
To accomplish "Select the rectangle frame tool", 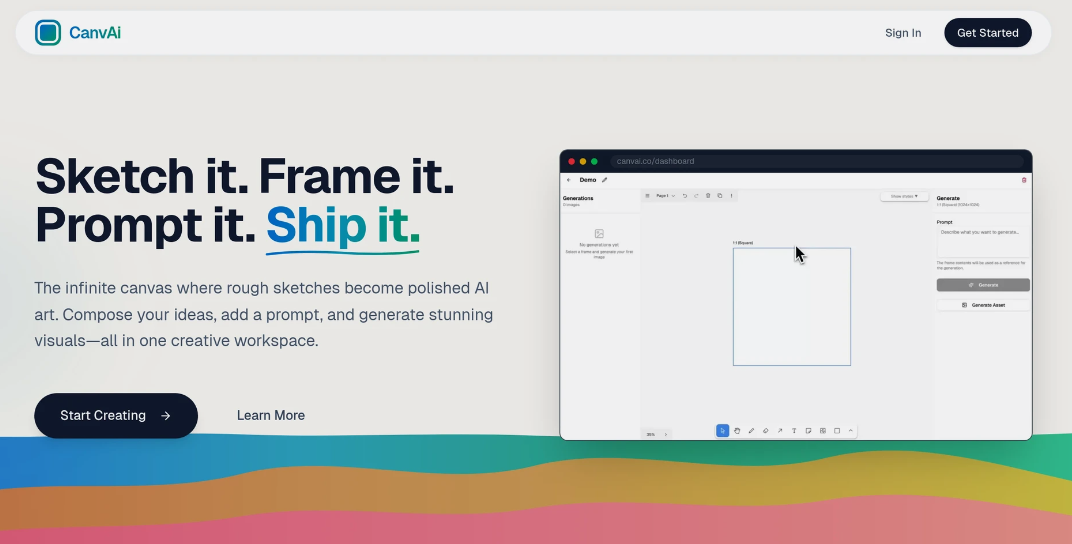I will click(837, 431).
